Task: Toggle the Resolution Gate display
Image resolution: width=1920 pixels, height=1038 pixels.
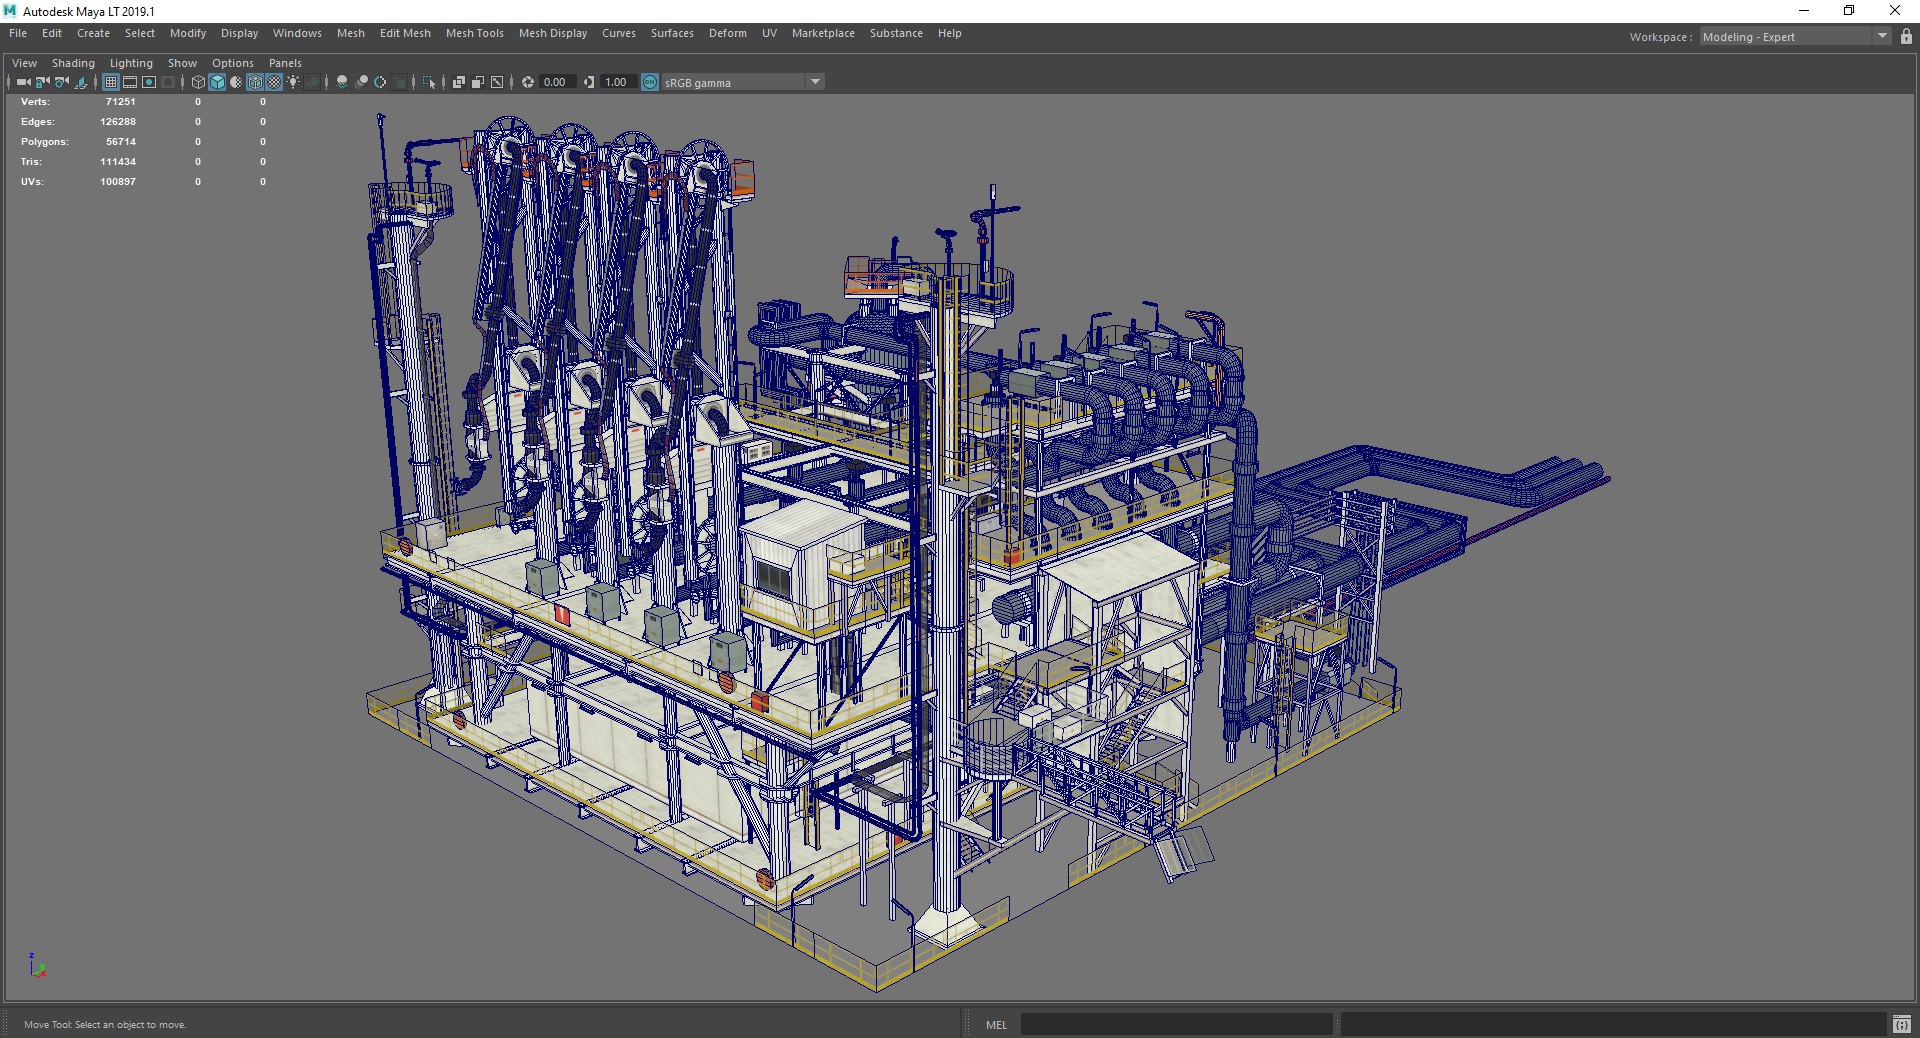Action: (x=149, y=82)
